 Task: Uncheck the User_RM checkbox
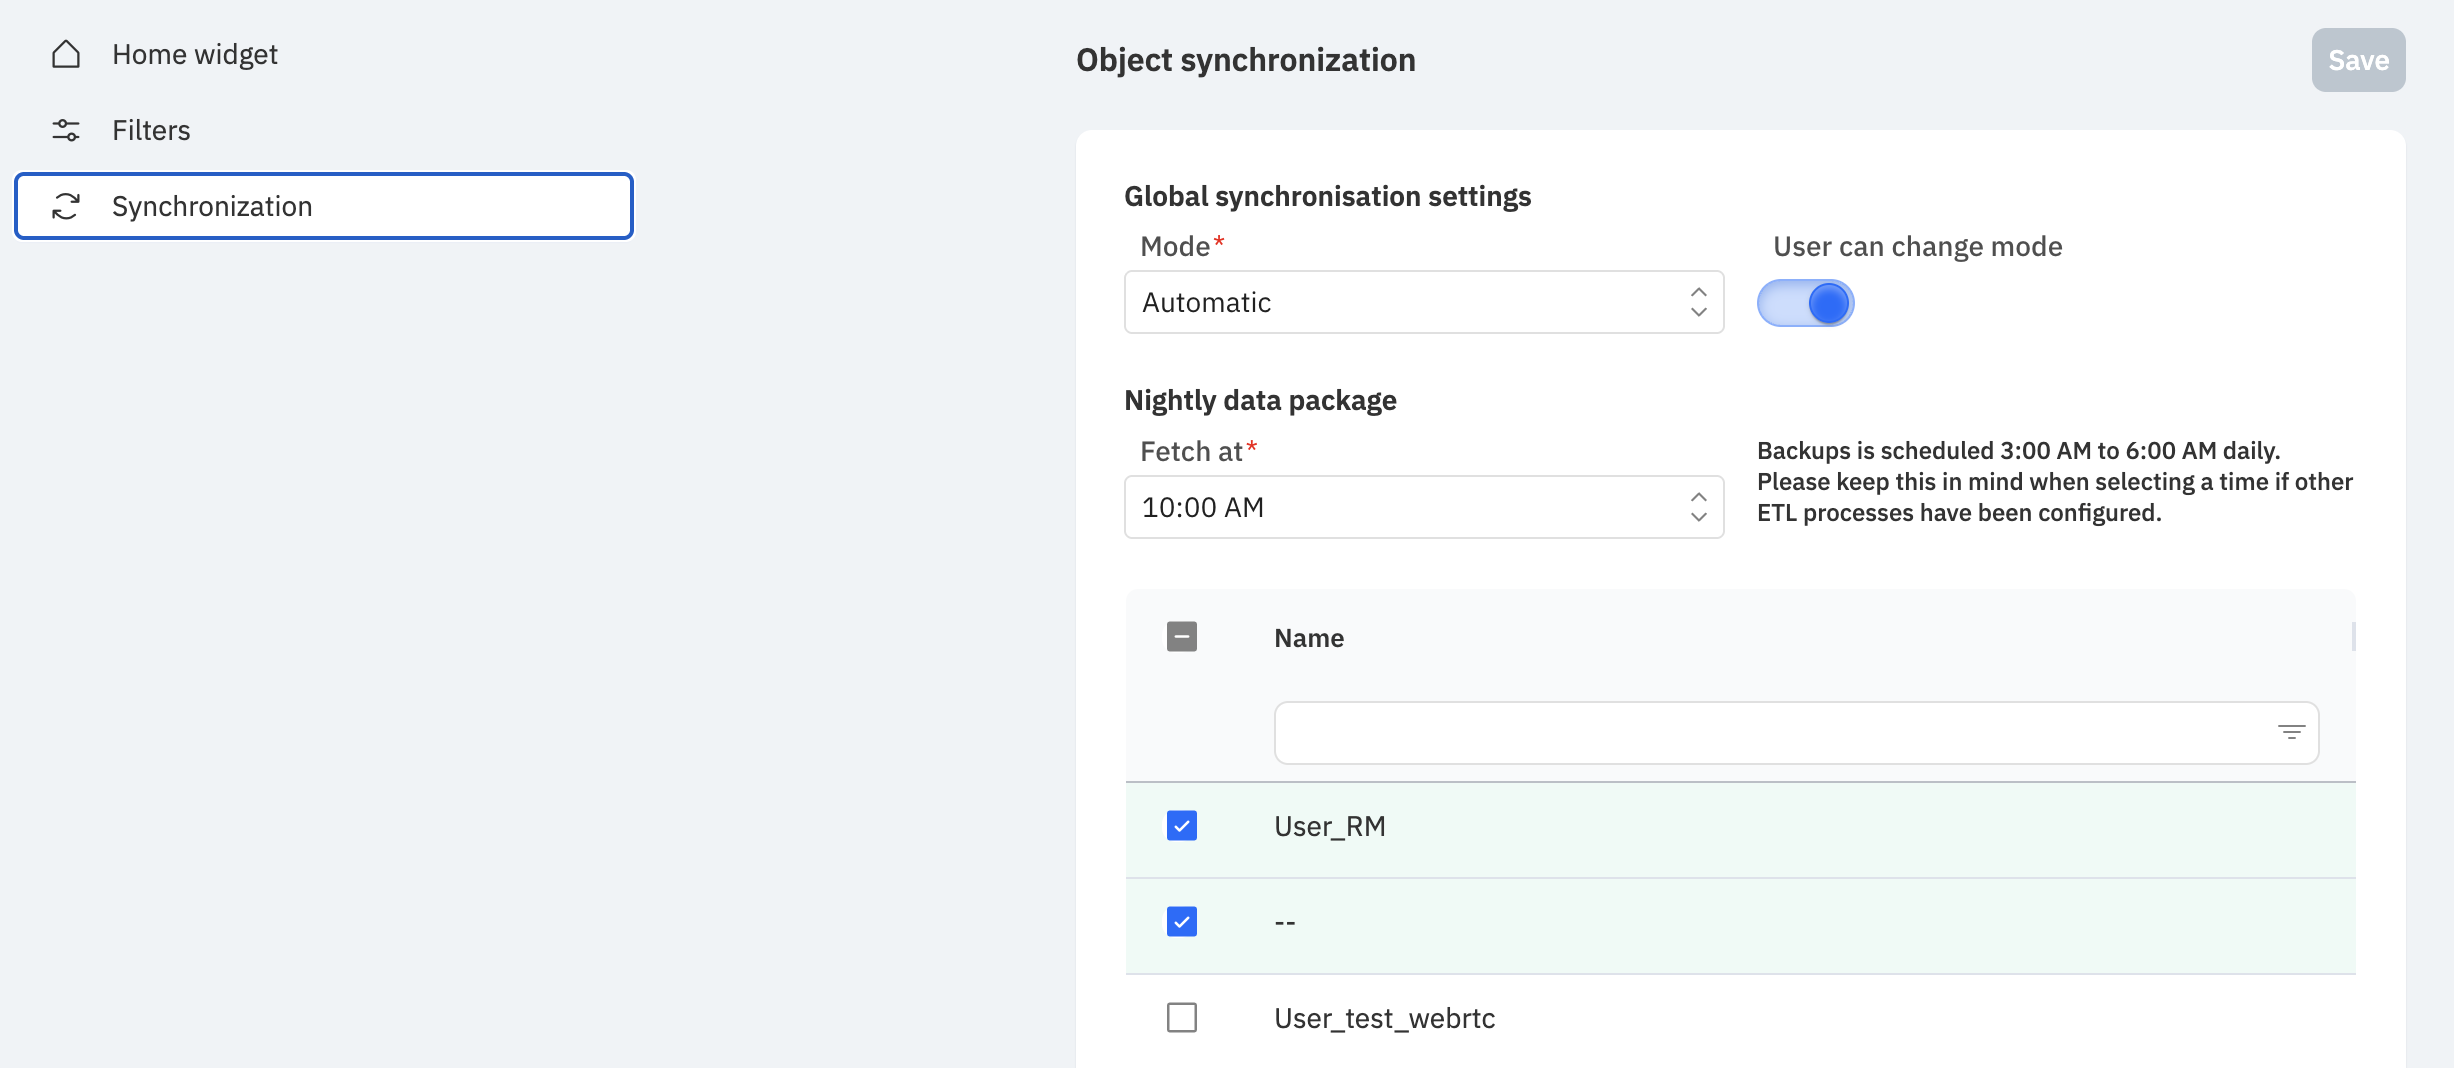tap(1182, 826)
